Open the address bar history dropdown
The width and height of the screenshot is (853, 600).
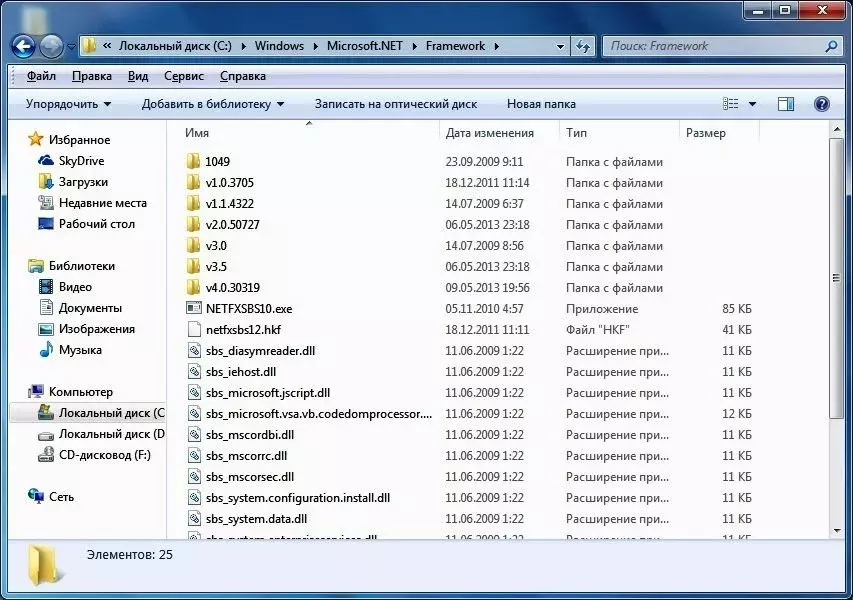(x=560, y=46)
